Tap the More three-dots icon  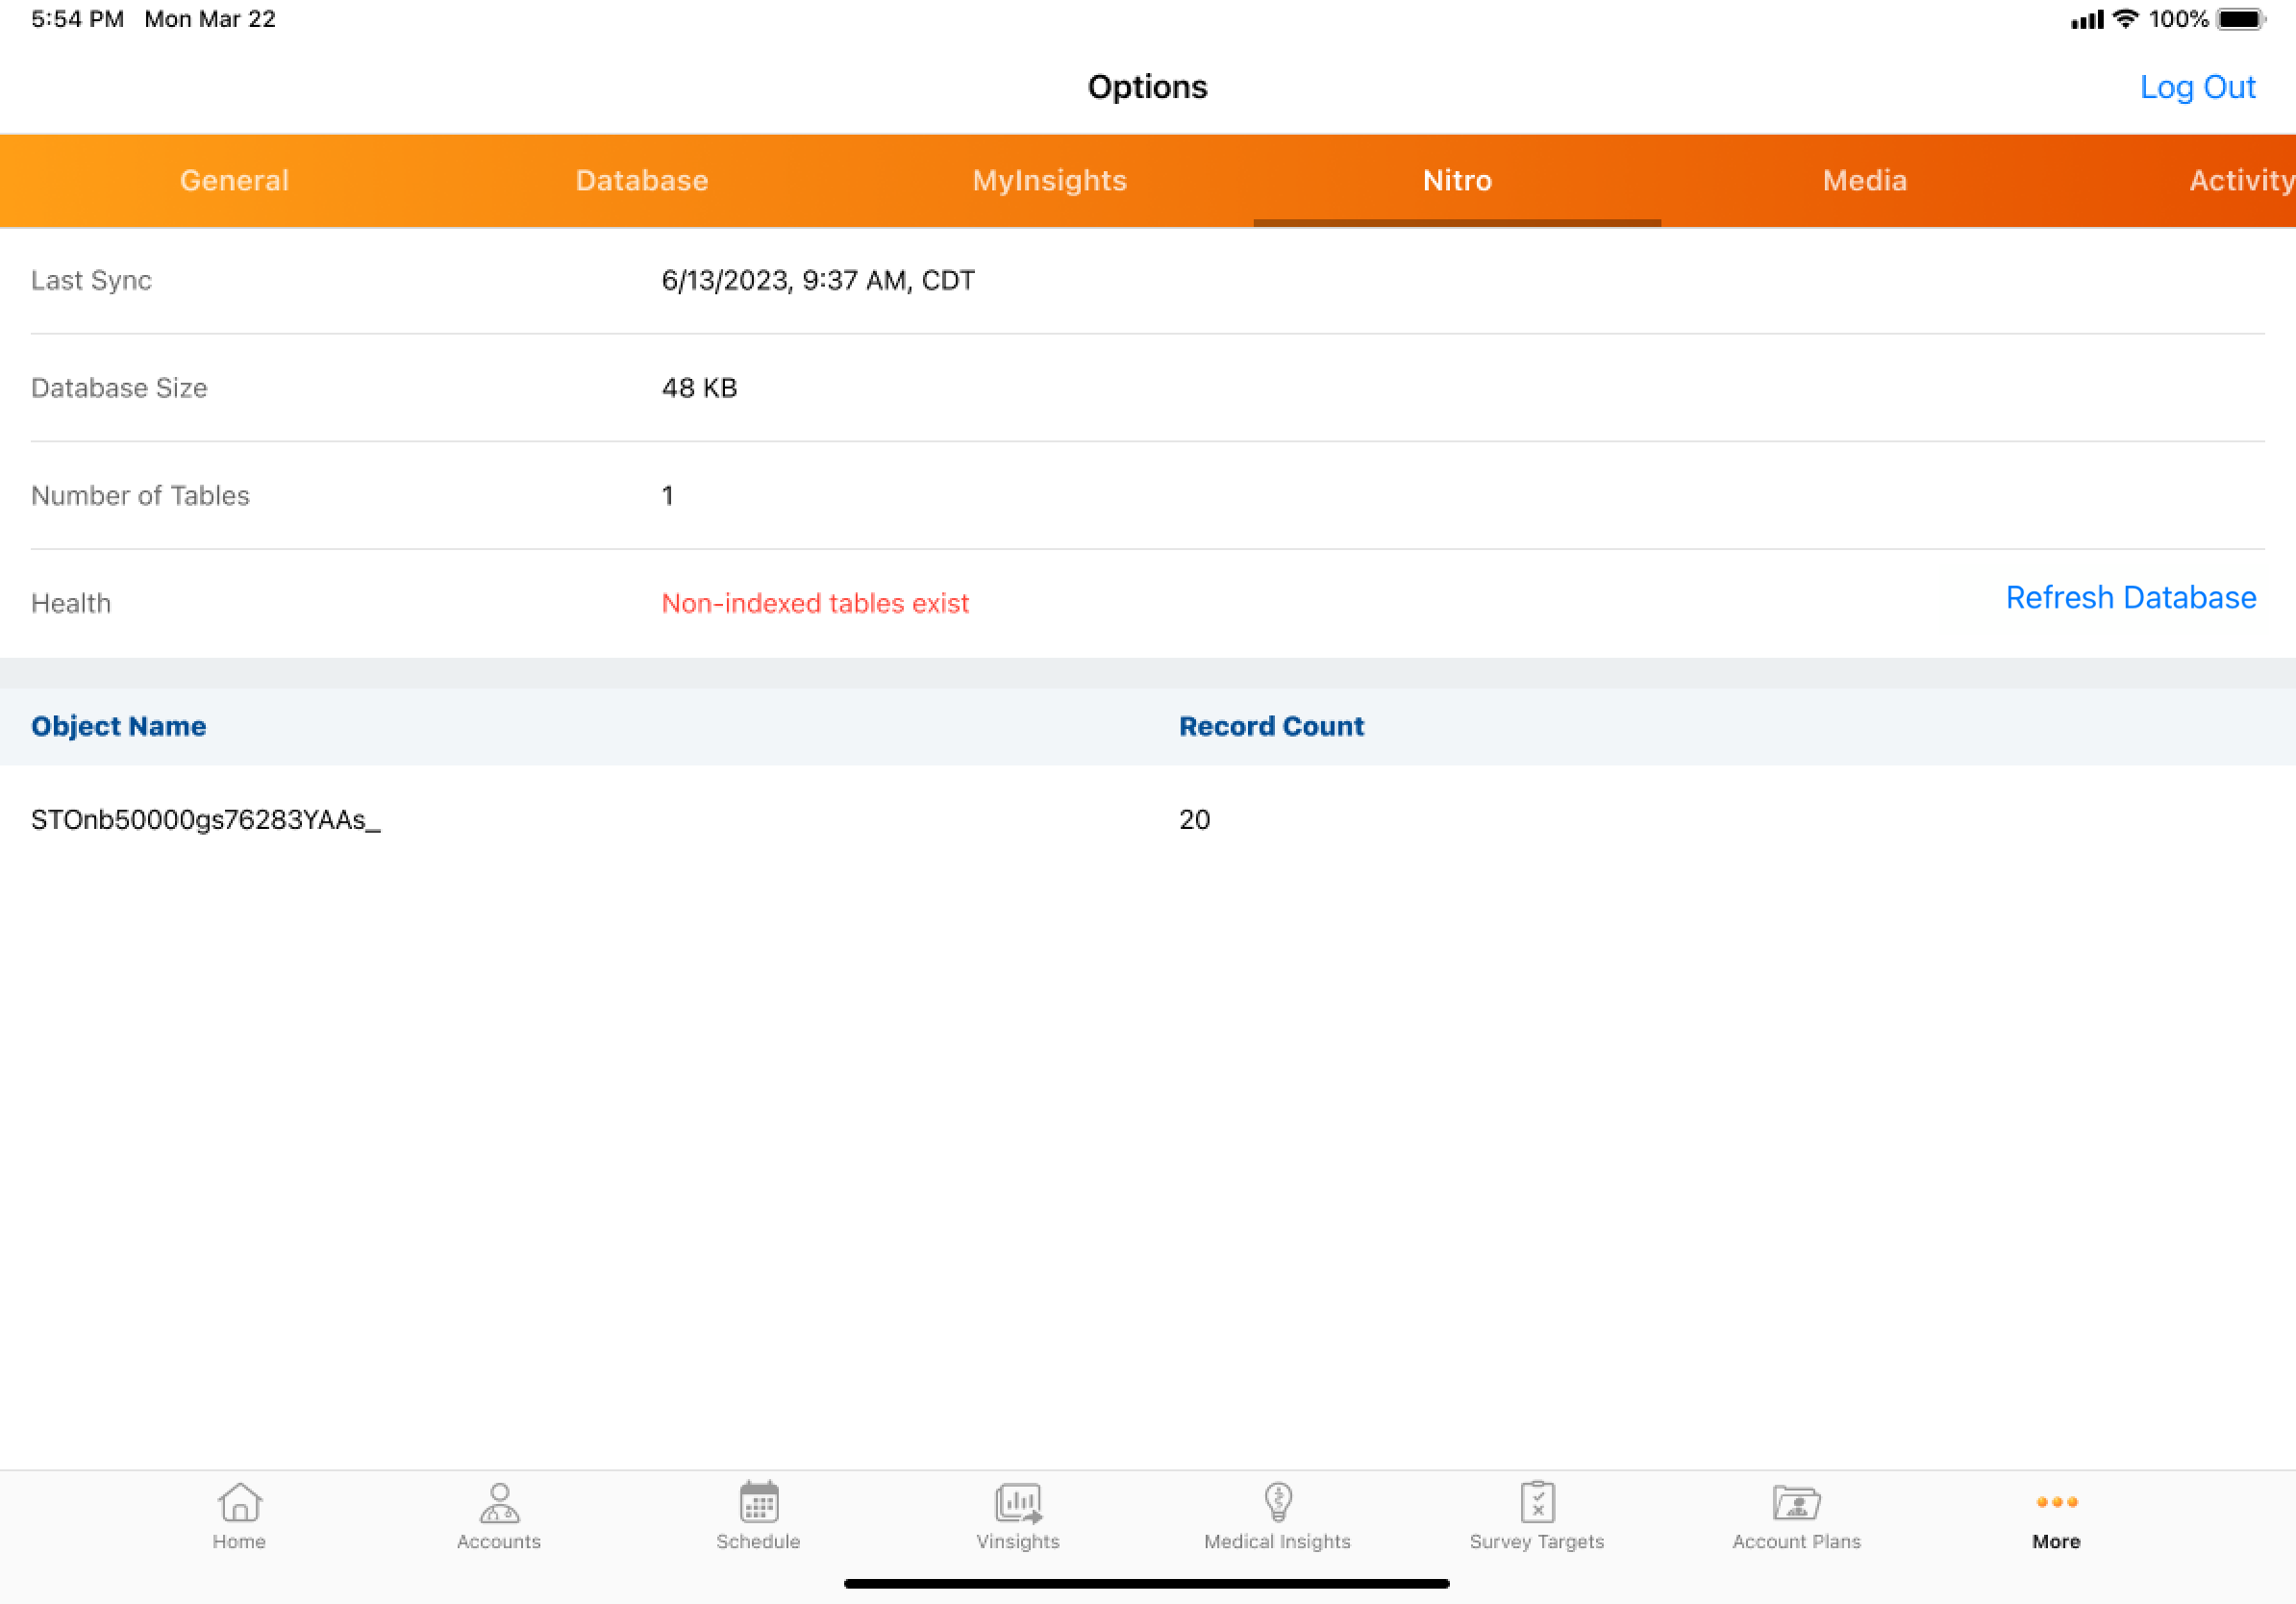point(2056,1502)
